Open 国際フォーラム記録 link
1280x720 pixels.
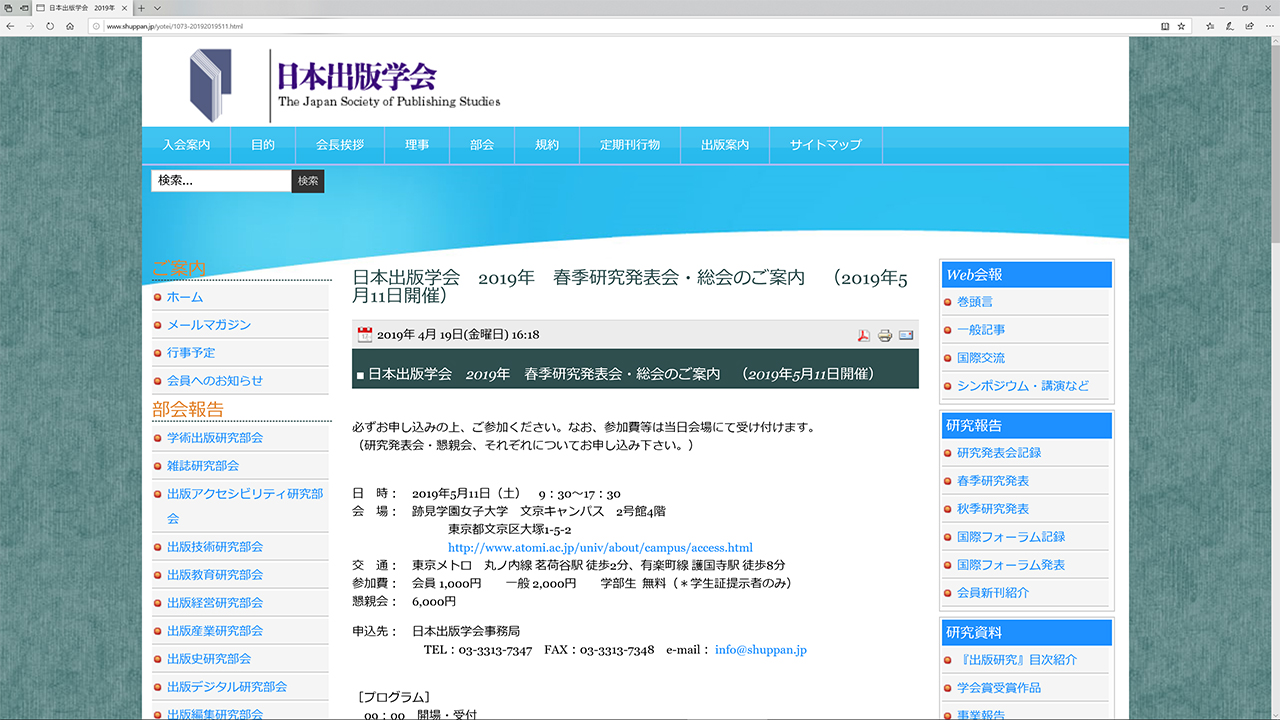tap(1011, 537)
